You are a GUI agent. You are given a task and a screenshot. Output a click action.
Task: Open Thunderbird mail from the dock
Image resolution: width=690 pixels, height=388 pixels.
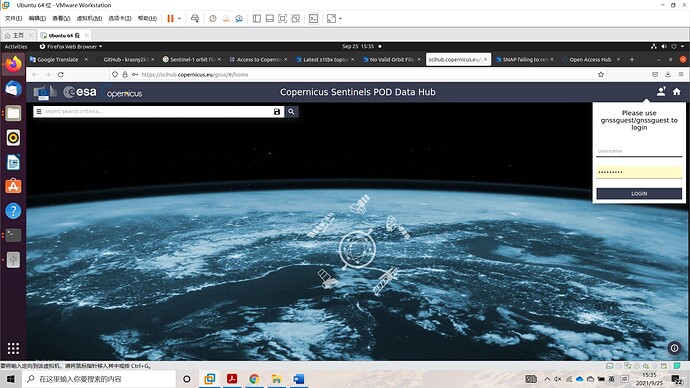click(x=13, y=89)
